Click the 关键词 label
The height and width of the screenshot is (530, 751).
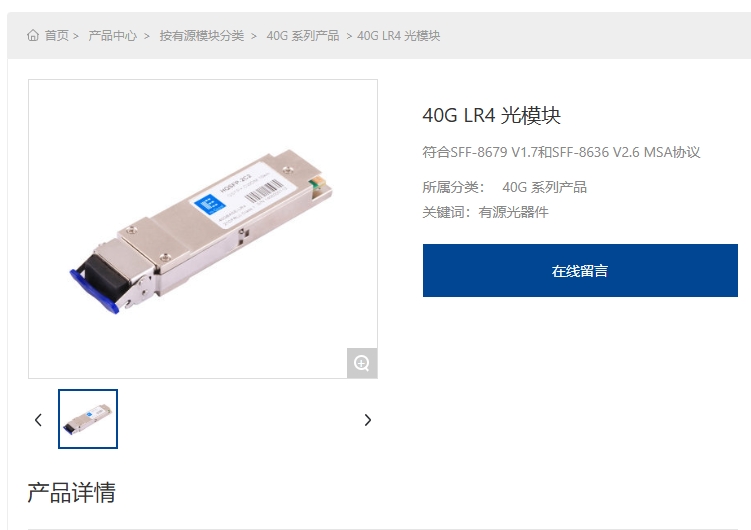click(x=449, y=212)
